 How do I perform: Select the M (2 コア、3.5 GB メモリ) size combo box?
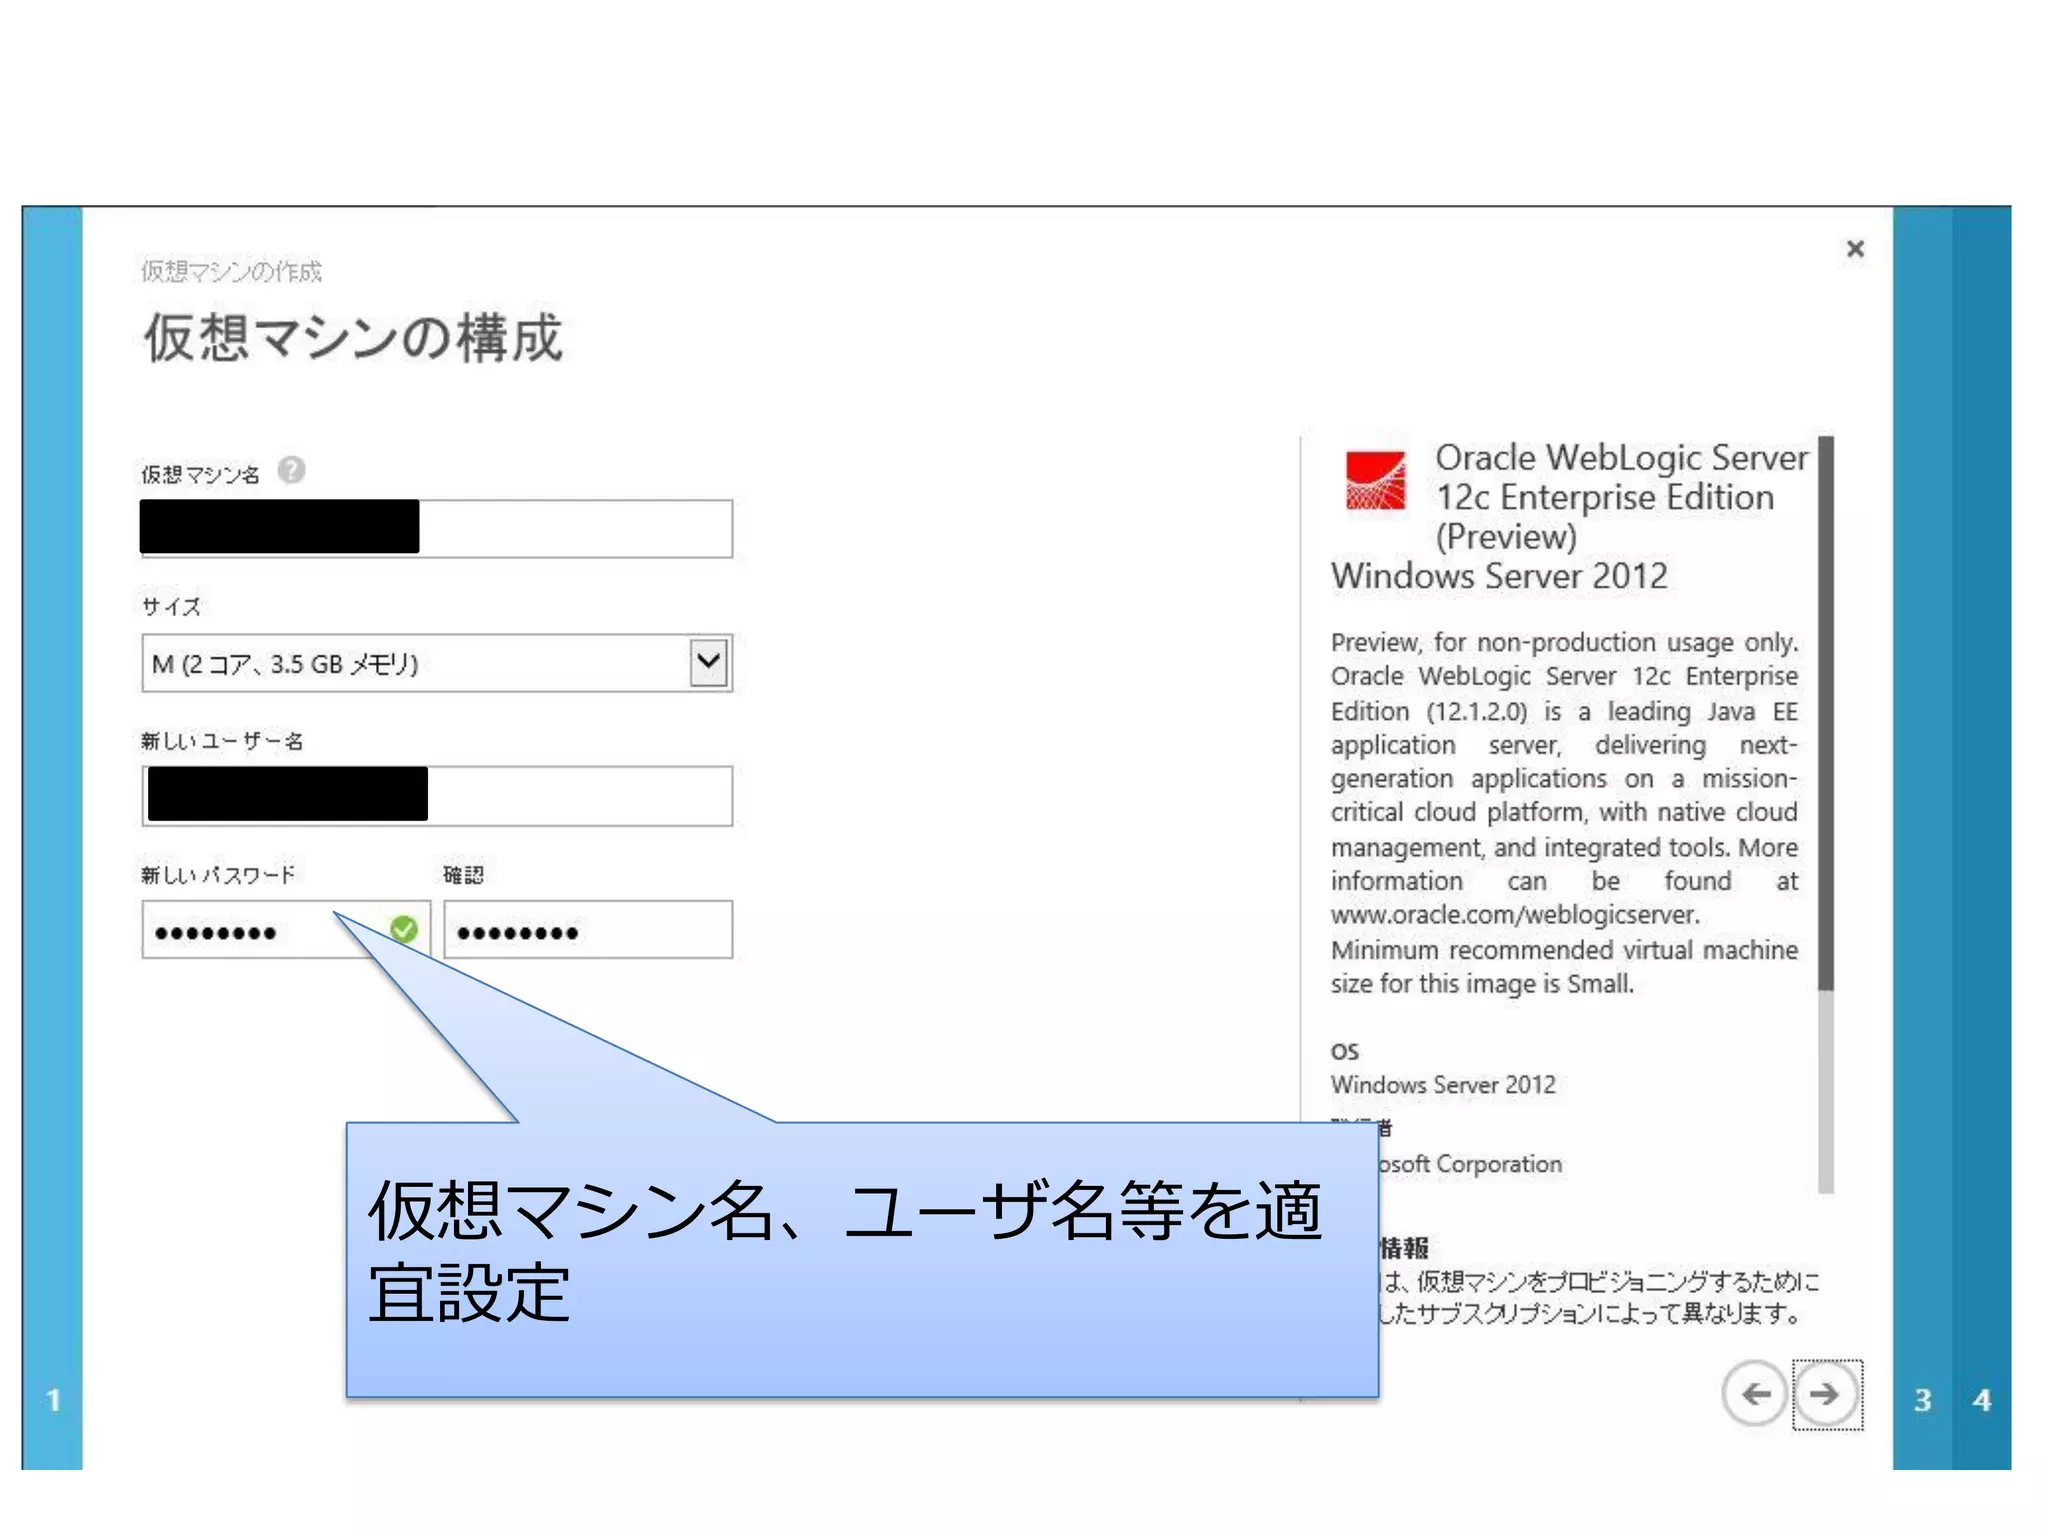(437, 663)
